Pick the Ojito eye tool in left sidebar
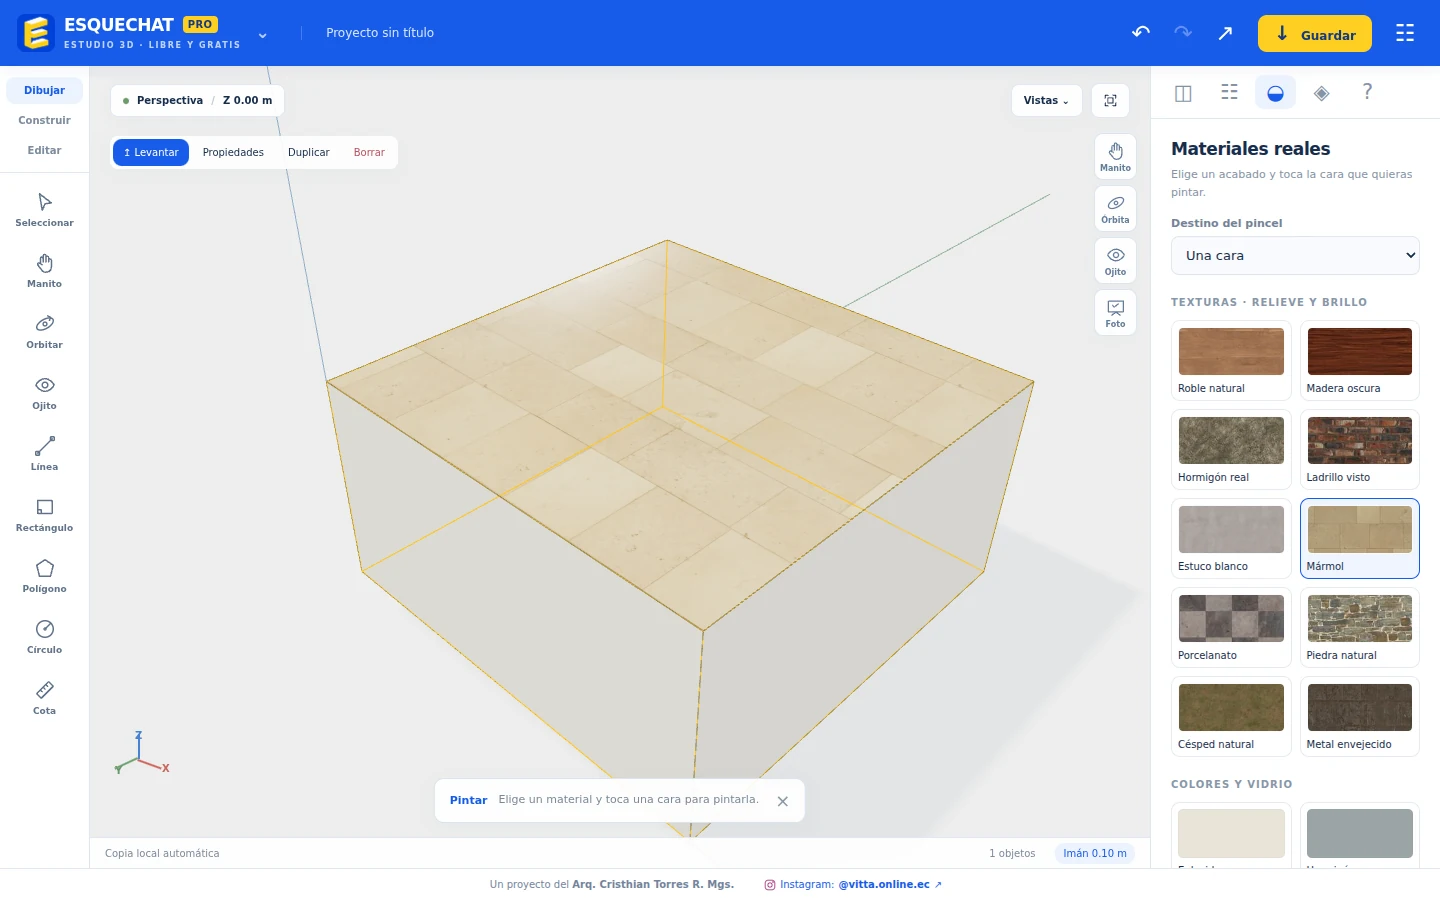The image size is (1440, 900). [44, 393]
